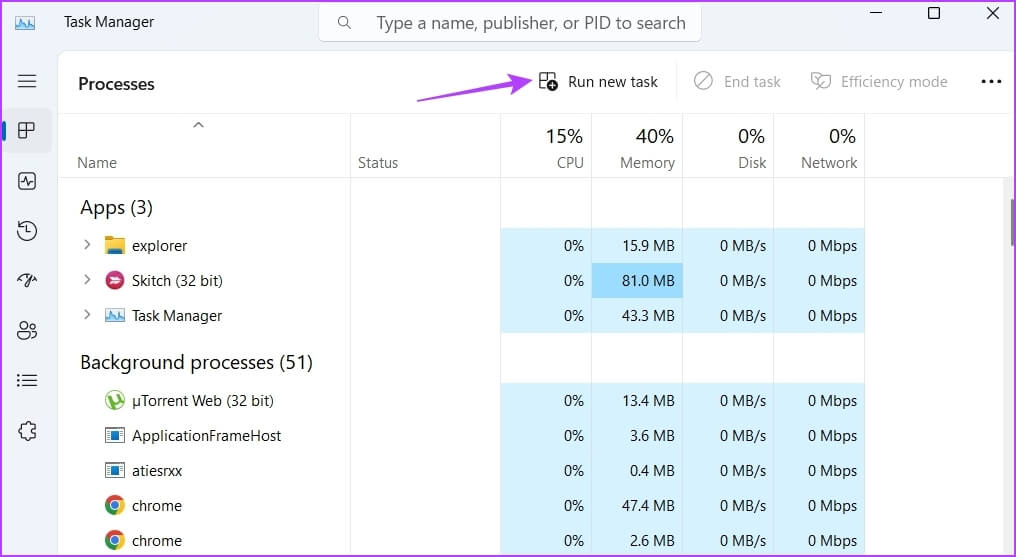Open the Services page from sidebar
This screenshot has height=557, width=1016.
pos(27,431)
